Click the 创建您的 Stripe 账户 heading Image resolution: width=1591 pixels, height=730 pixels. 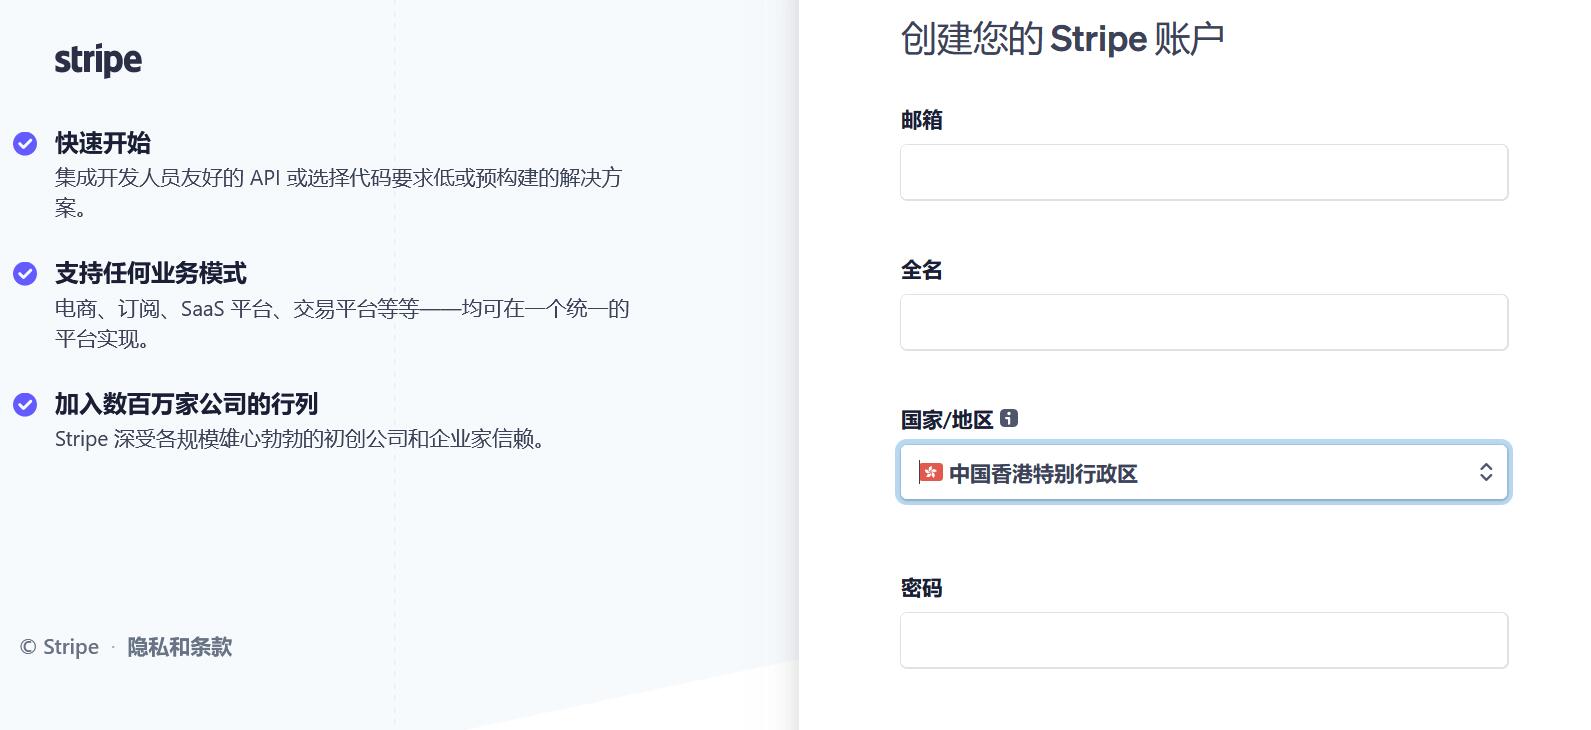[1062, 39]
